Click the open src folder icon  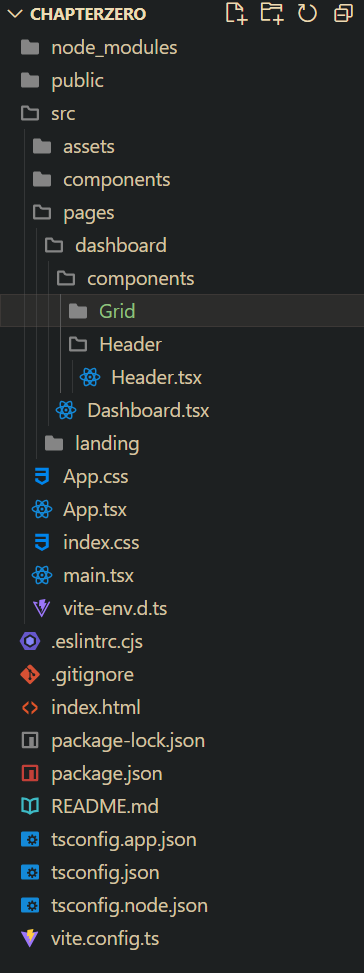[x=30, y=114]
